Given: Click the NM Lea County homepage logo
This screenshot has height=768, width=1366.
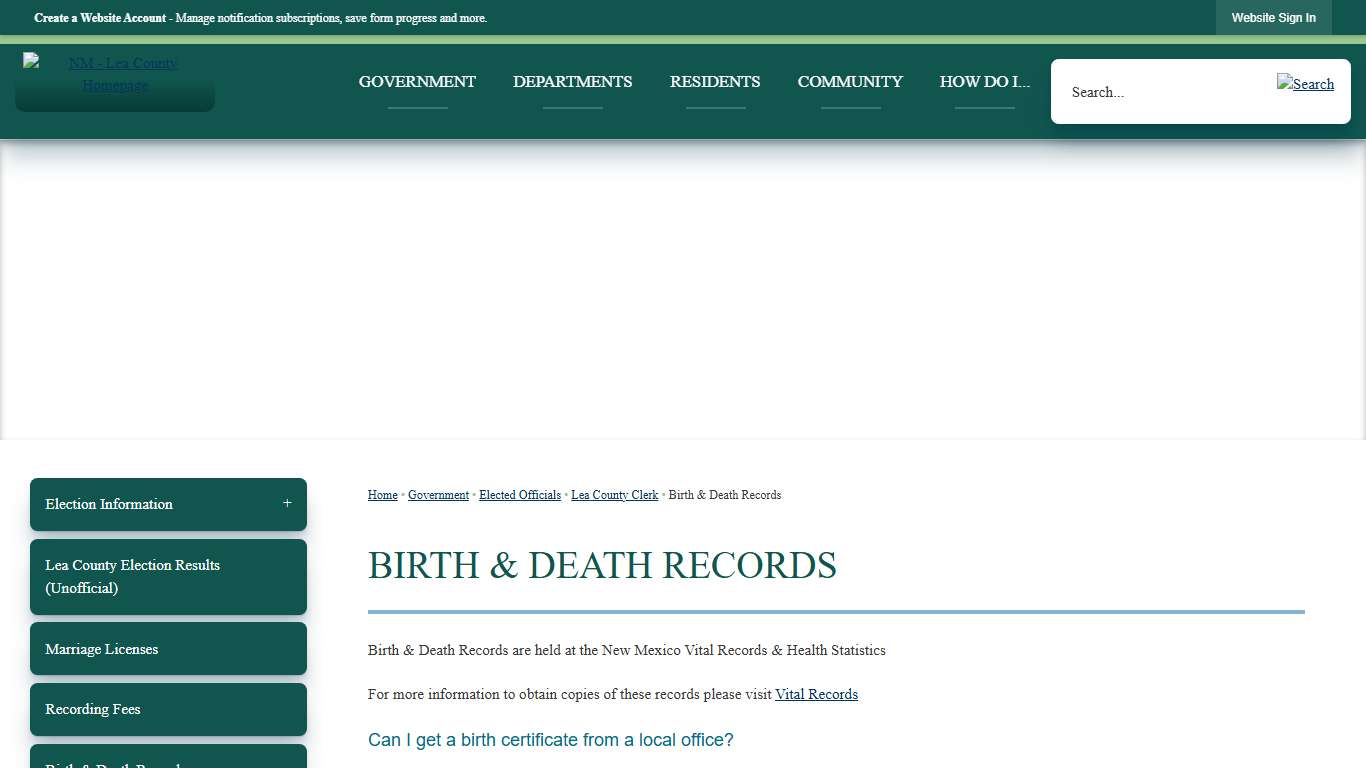Looking at the screenshot, I should click(x=114, y=74).
